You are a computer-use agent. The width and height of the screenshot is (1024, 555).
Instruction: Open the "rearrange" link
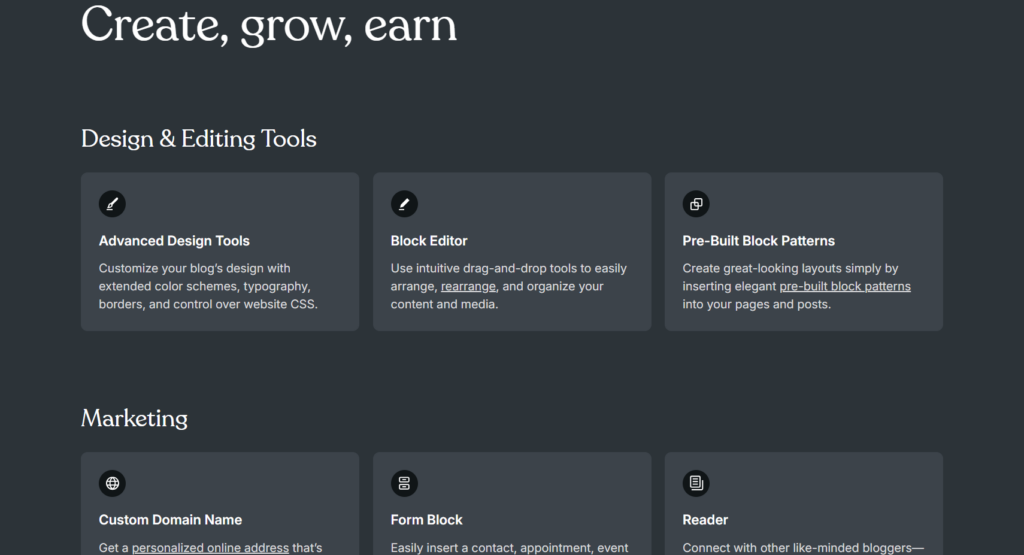click(x=468, y=287)
